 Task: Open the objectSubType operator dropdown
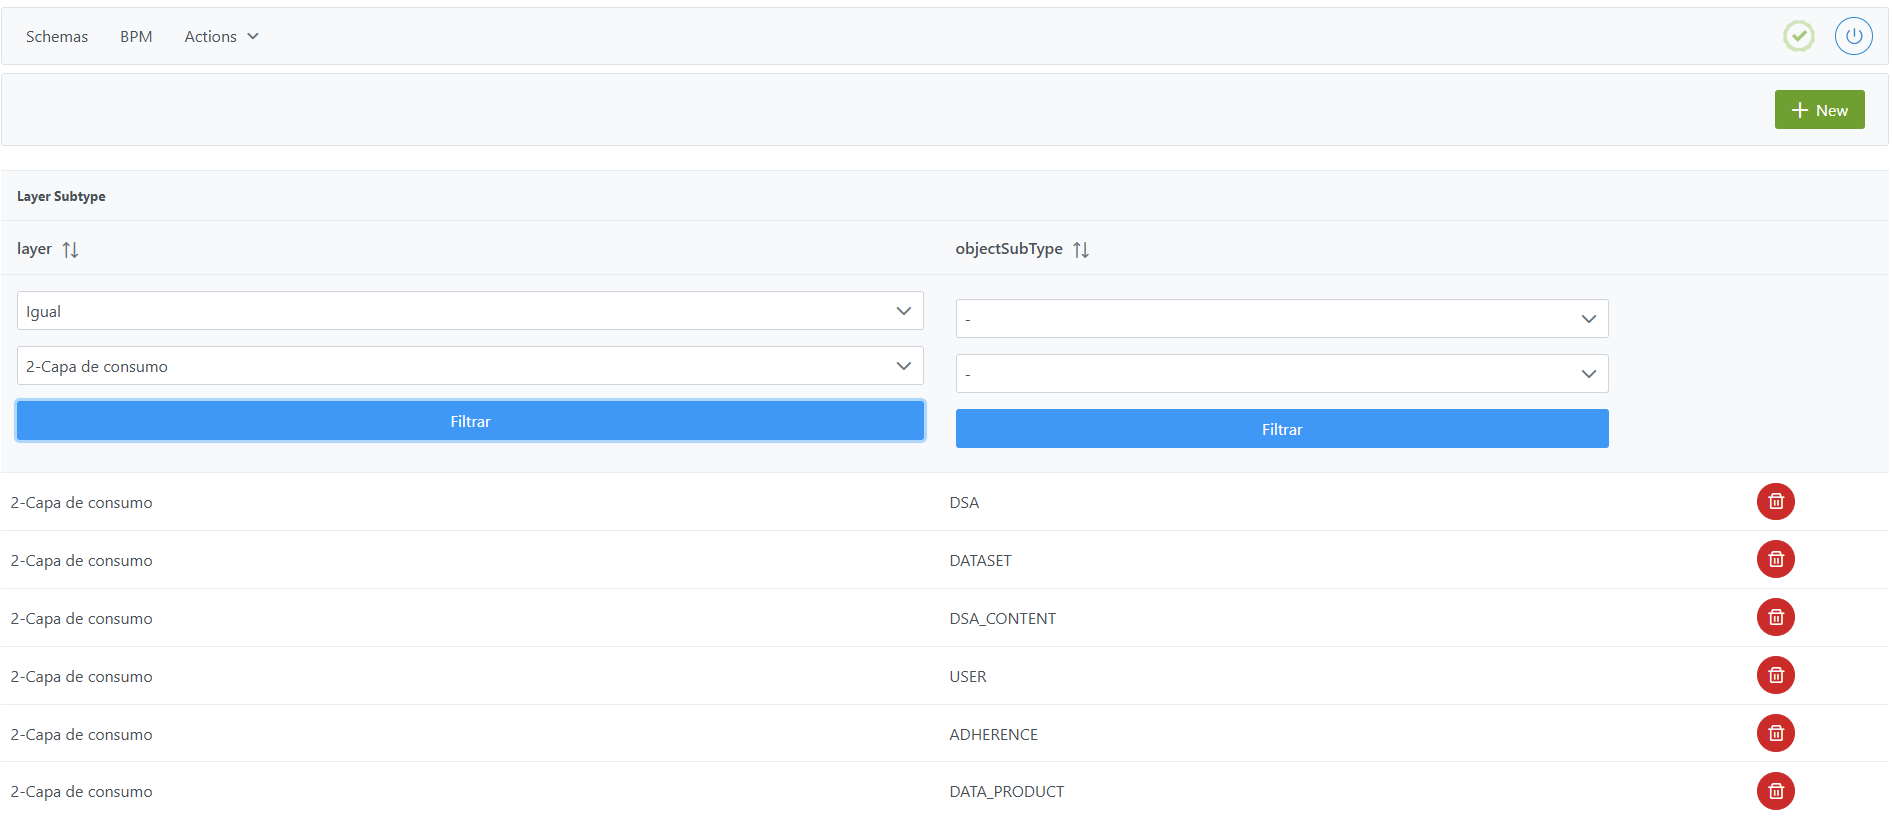[x=1281, y=319]
